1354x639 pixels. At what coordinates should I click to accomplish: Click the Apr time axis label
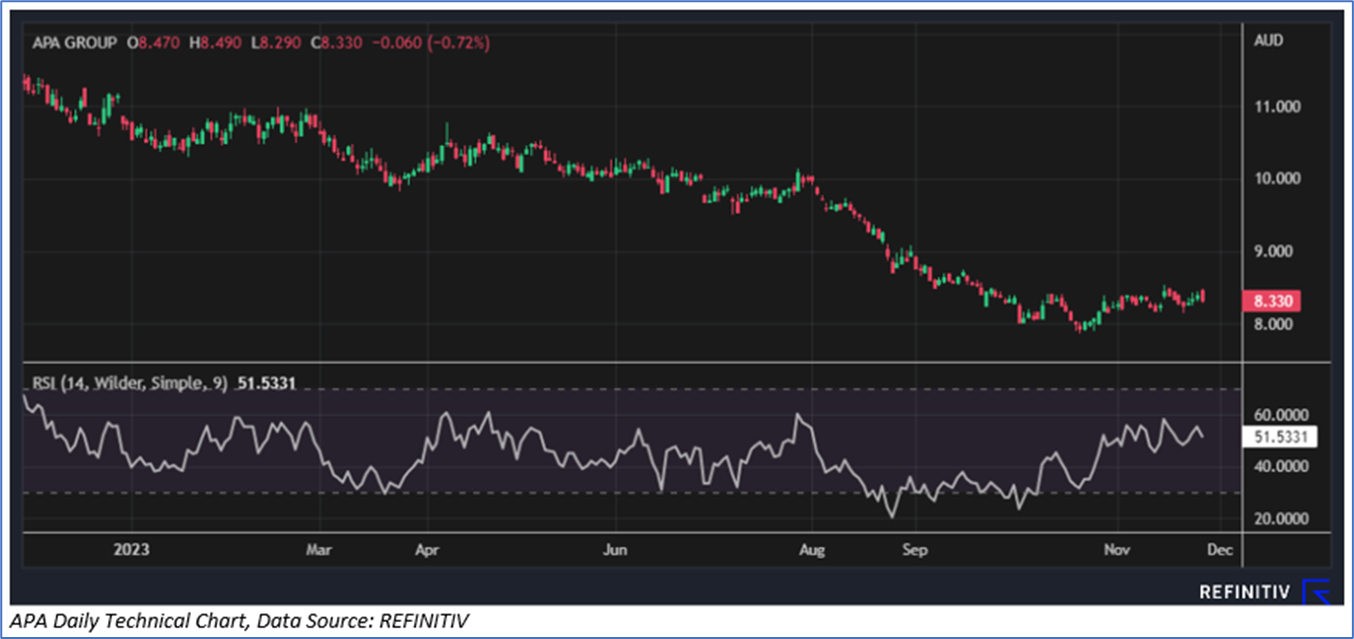pyautogui.click(x=426, y=549)
